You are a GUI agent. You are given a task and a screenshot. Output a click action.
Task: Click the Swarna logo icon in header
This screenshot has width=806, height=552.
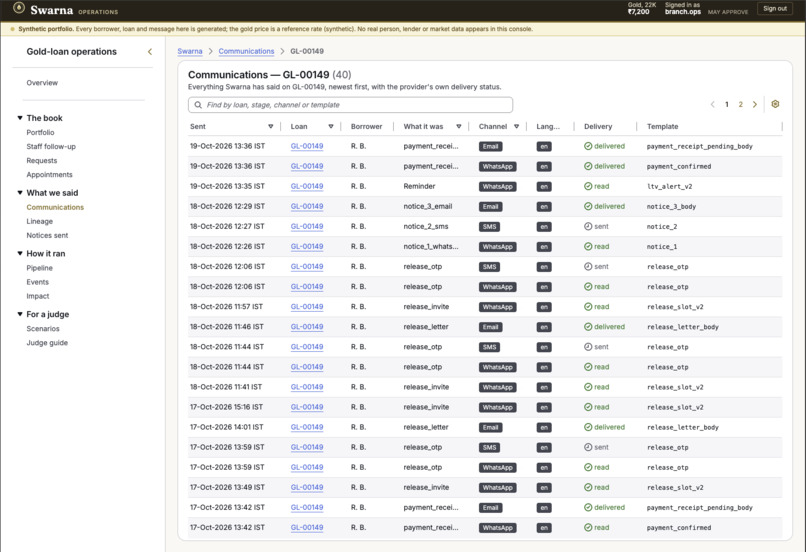(19, 8)
